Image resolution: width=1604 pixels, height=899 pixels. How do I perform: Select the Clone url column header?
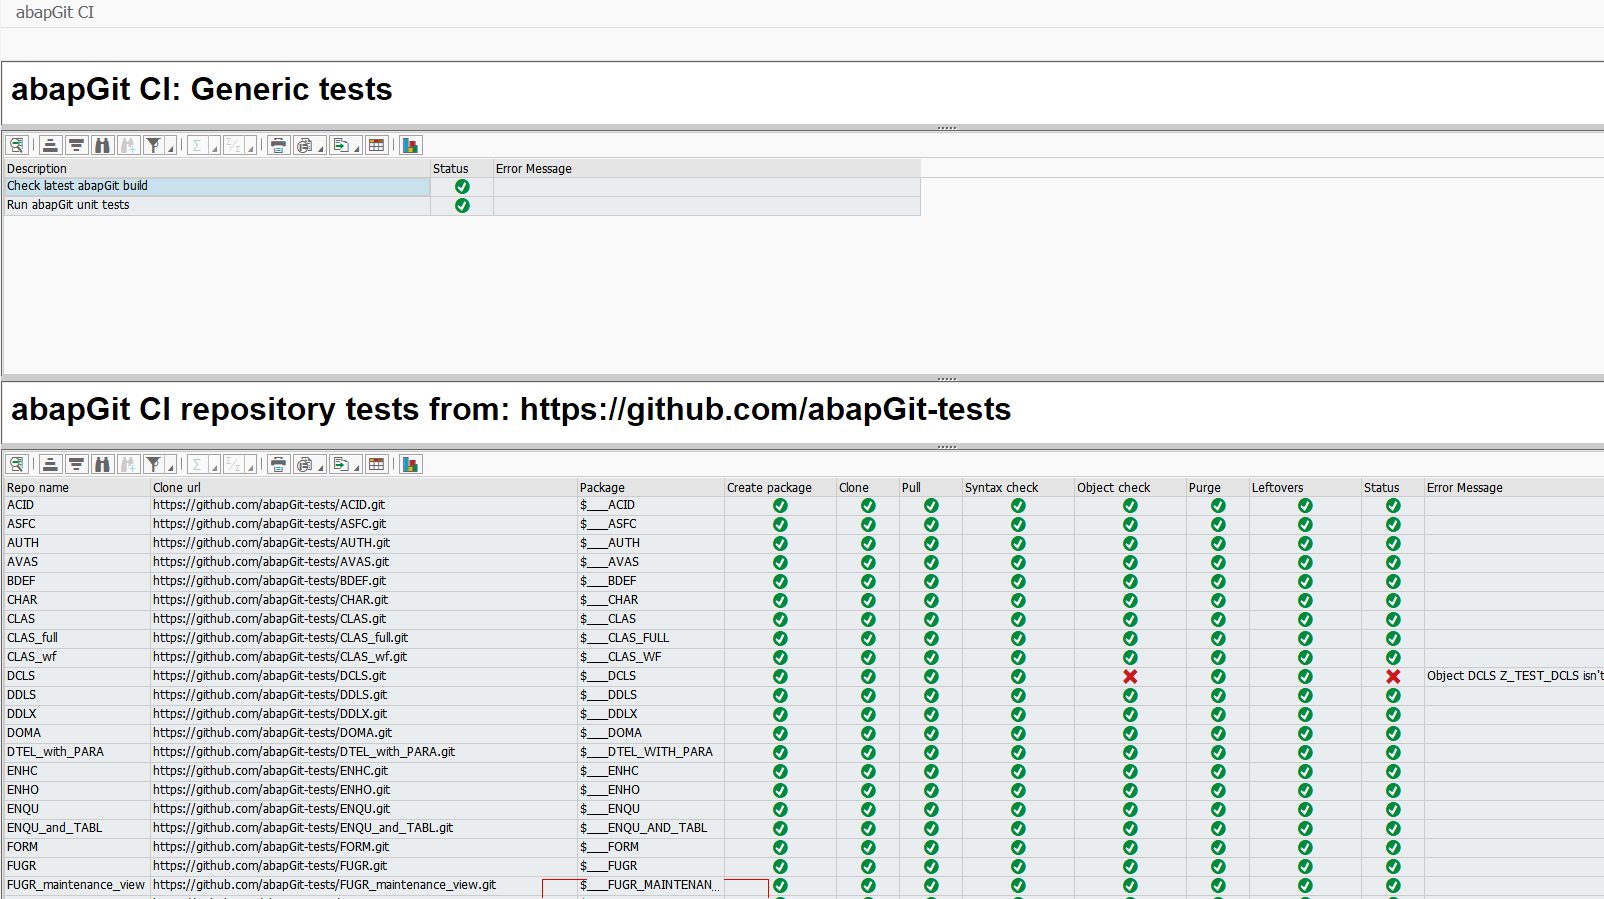coord(364,488)
